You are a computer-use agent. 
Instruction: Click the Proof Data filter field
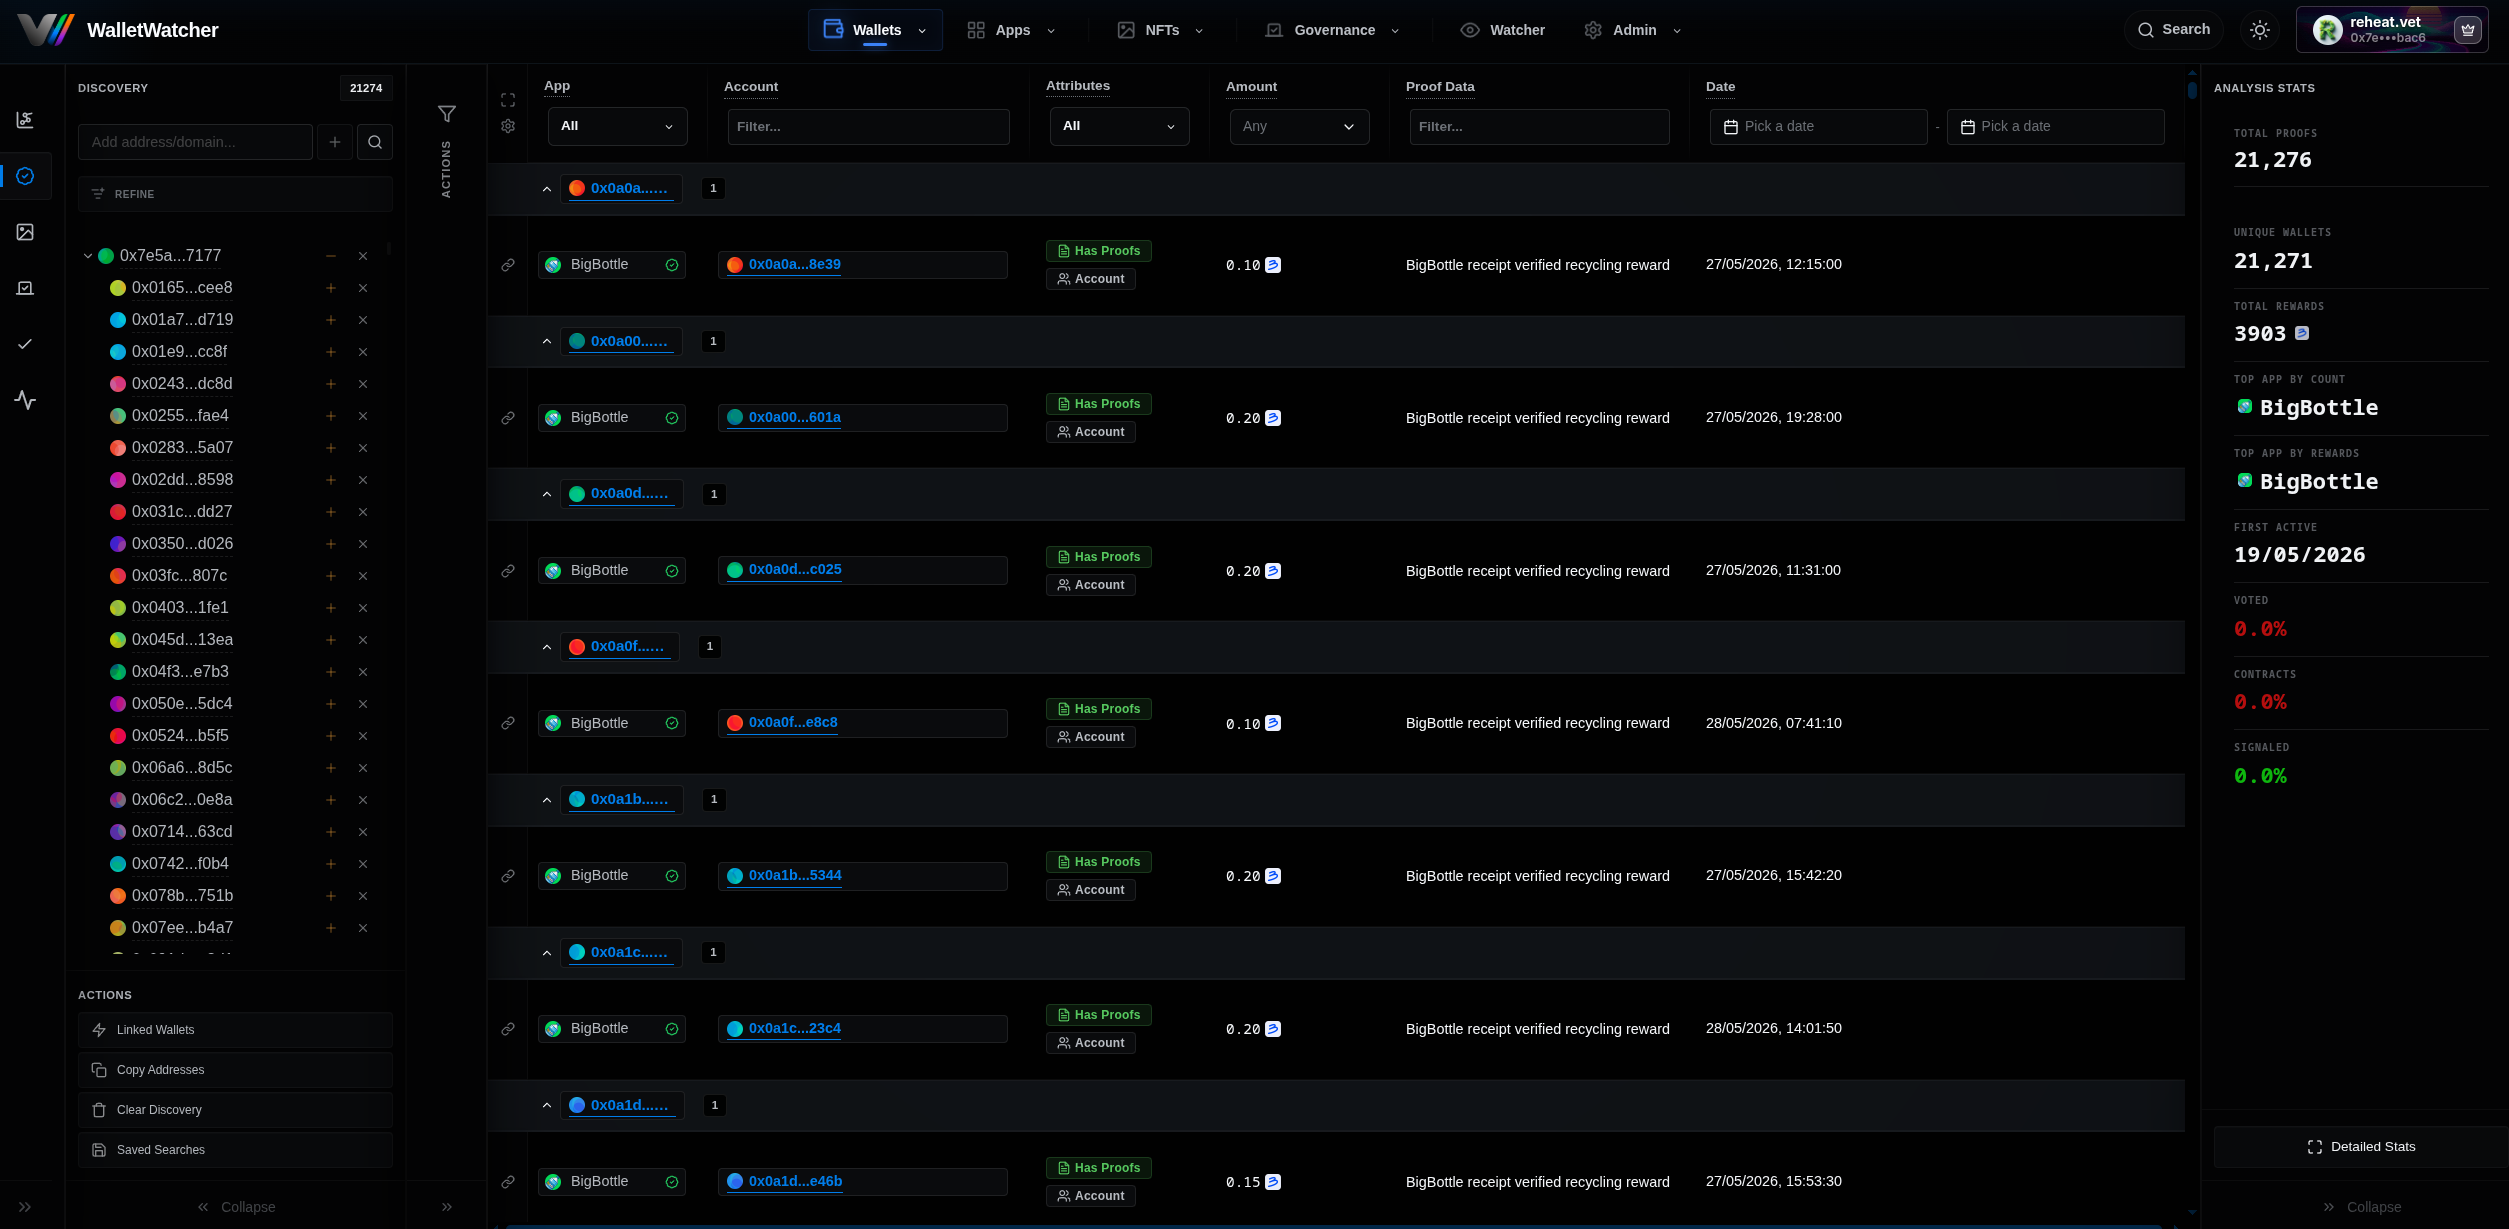tap(1539, 127)
